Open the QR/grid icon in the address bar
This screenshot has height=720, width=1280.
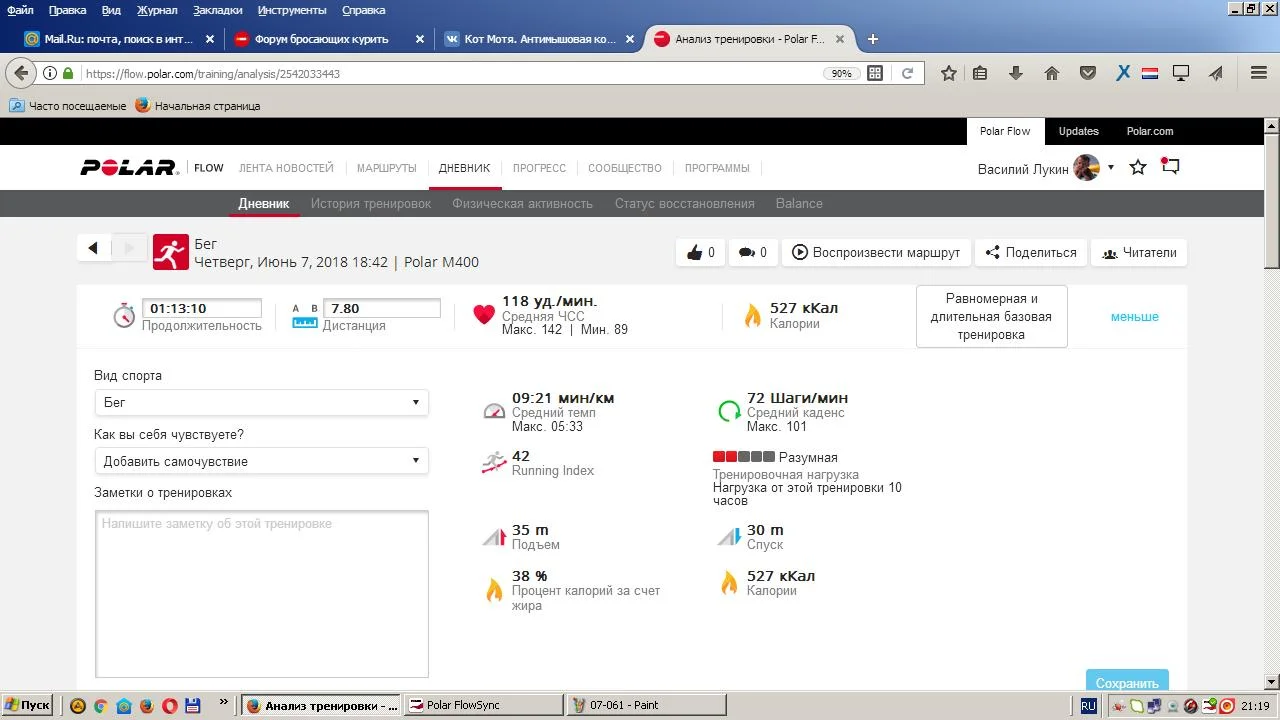(x=875, y=73)
